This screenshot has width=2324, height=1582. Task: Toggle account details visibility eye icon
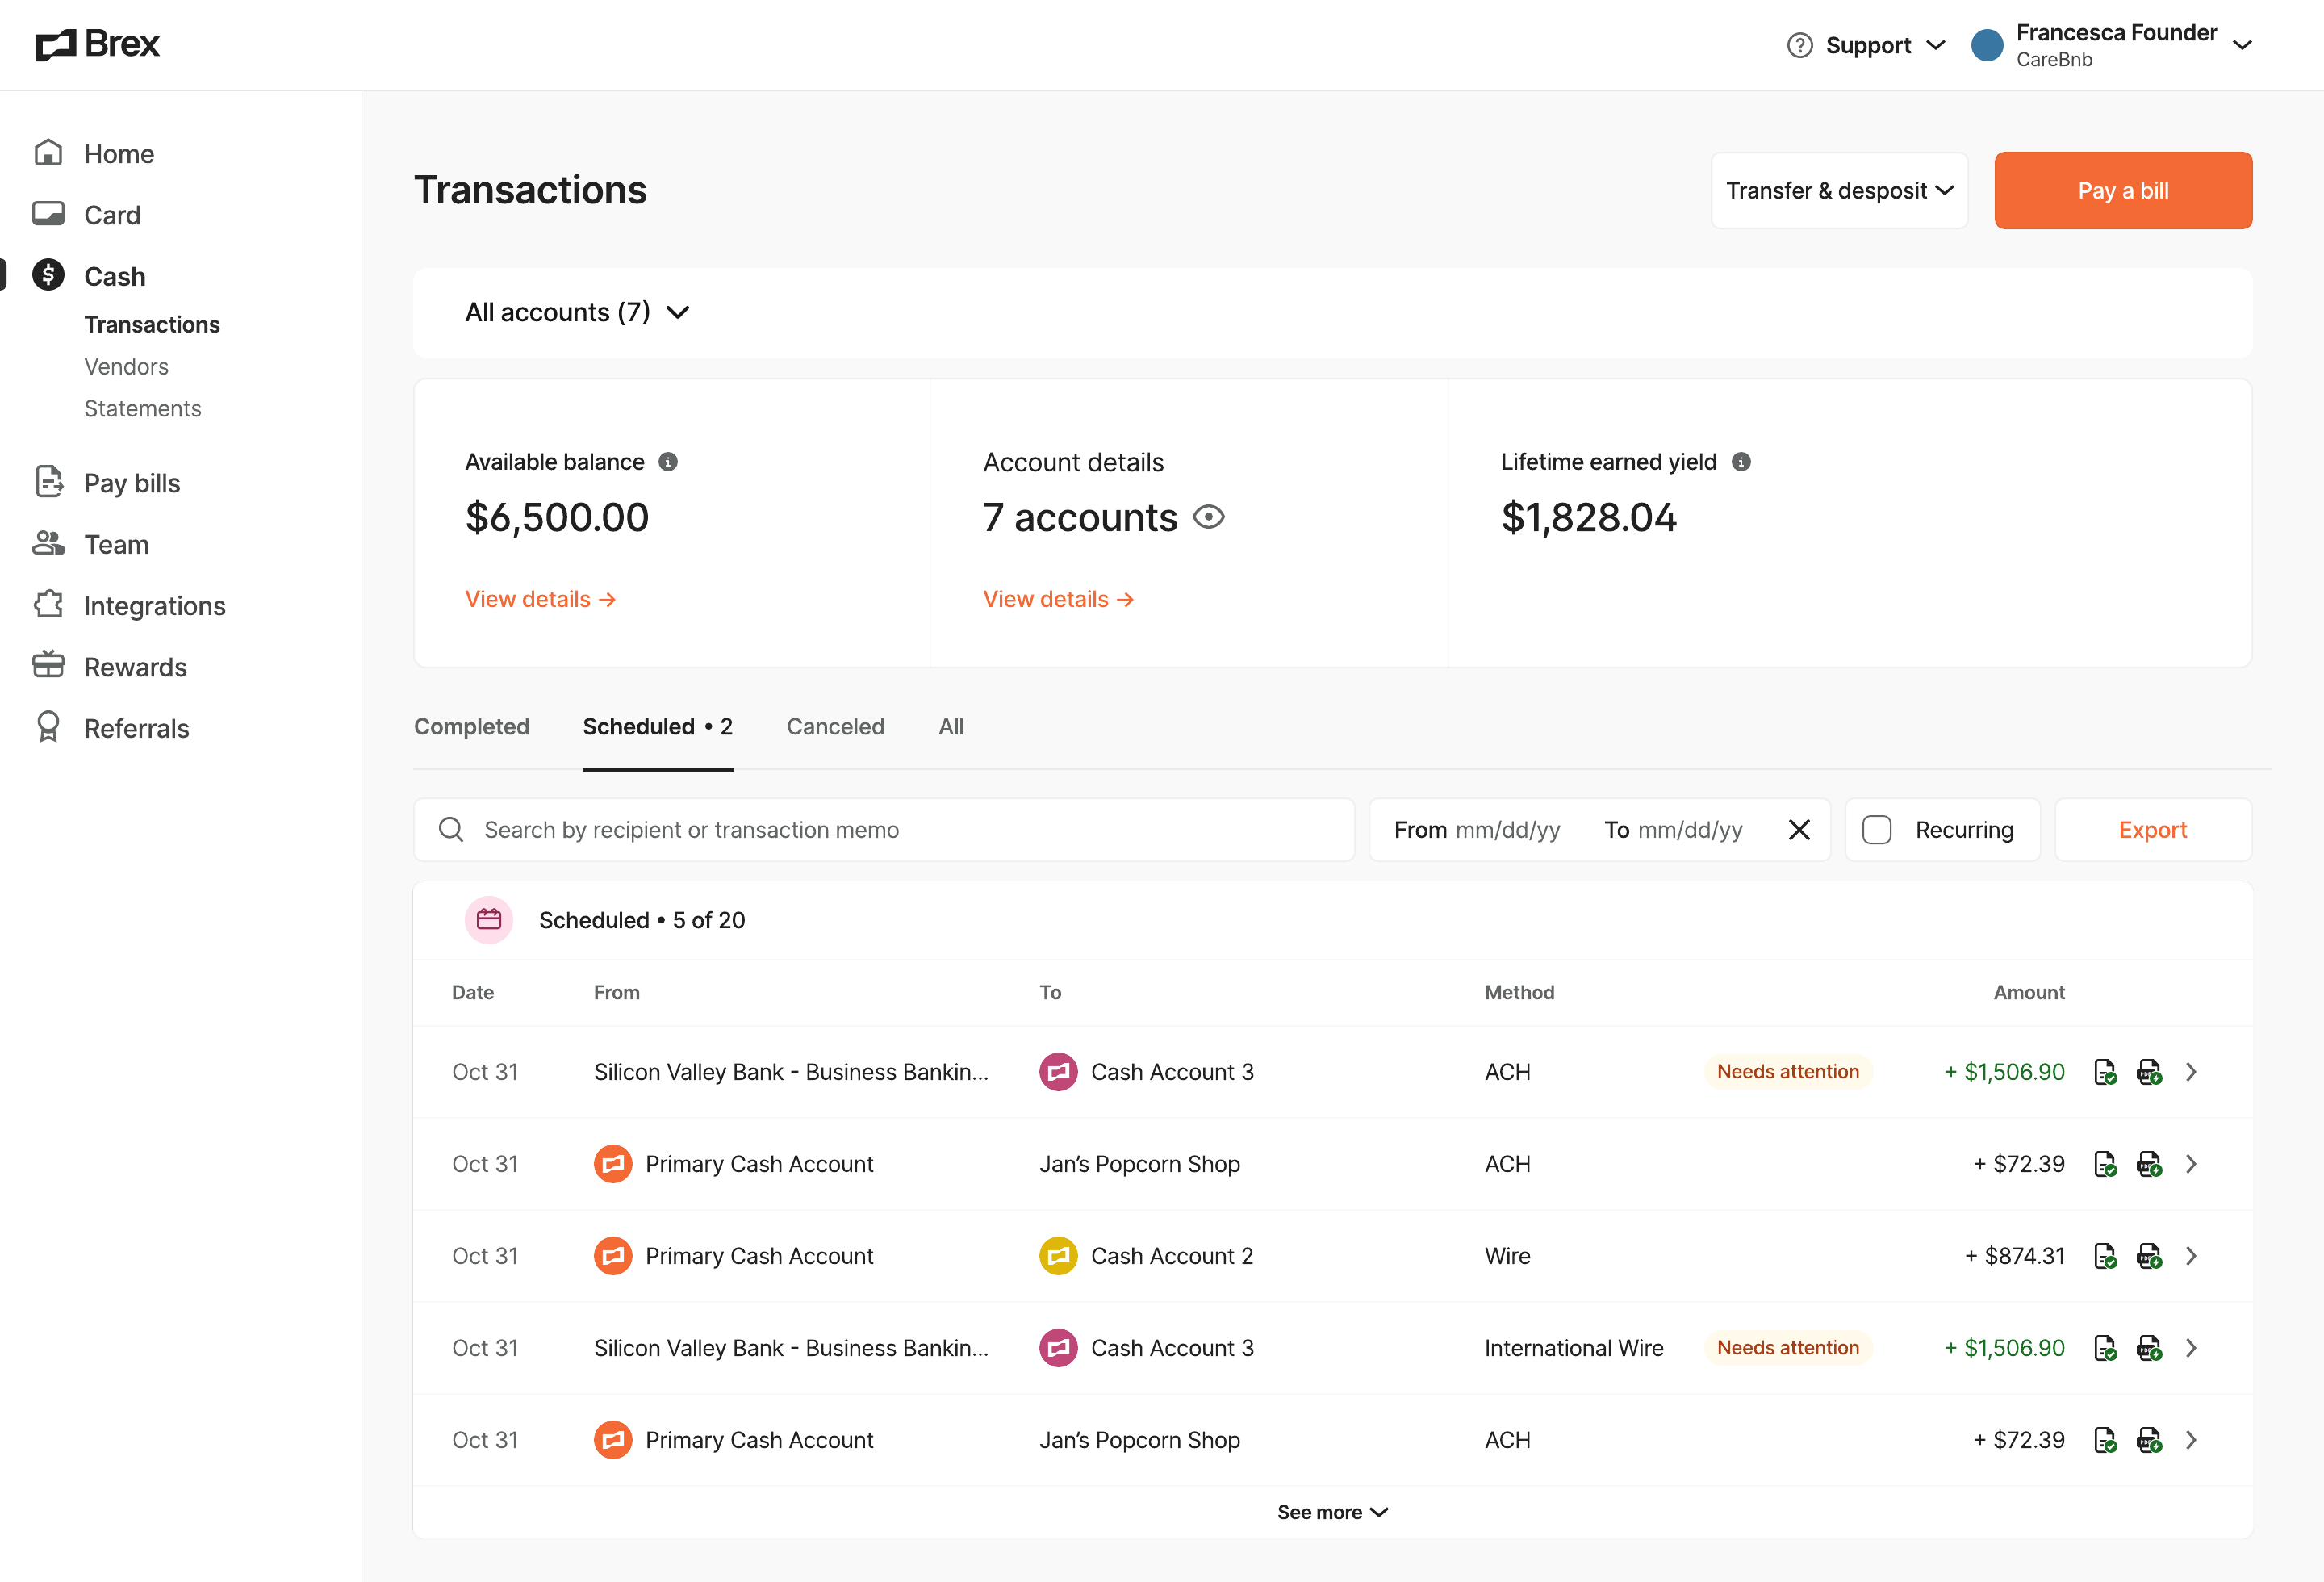[1209, 517]
